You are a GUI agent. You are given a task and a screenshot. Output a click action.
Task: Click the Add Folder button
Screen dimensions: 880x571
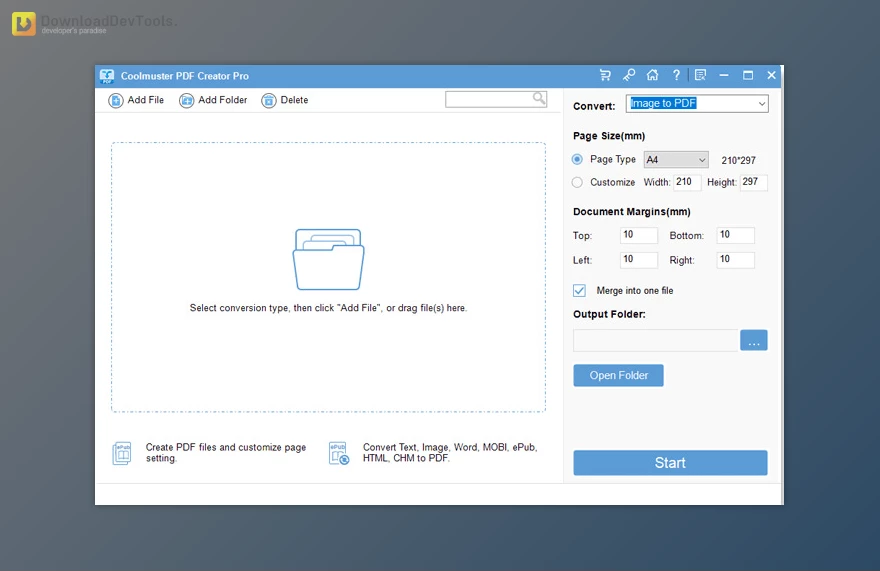213,100
